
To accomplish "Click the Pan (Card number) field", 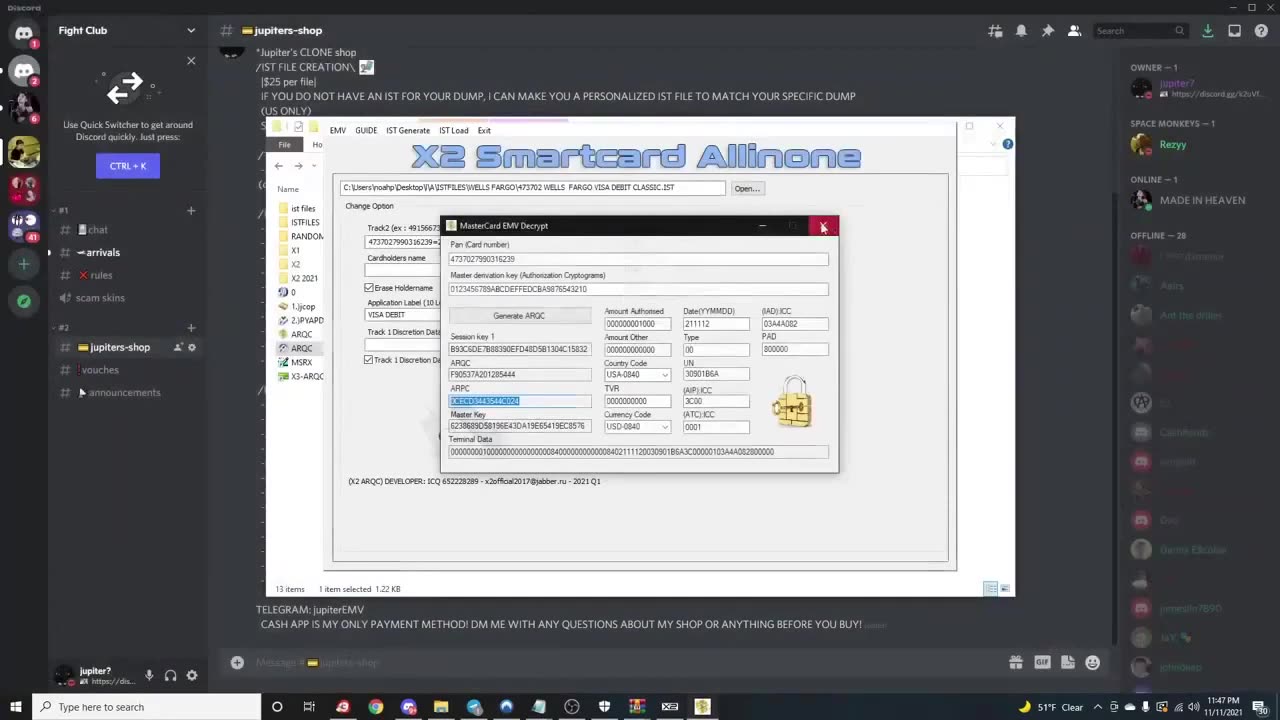I will coord(639,260).
